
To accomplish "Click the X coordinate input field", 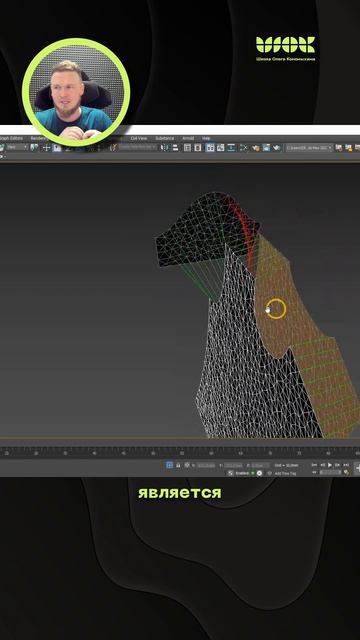I will point(206,465).
